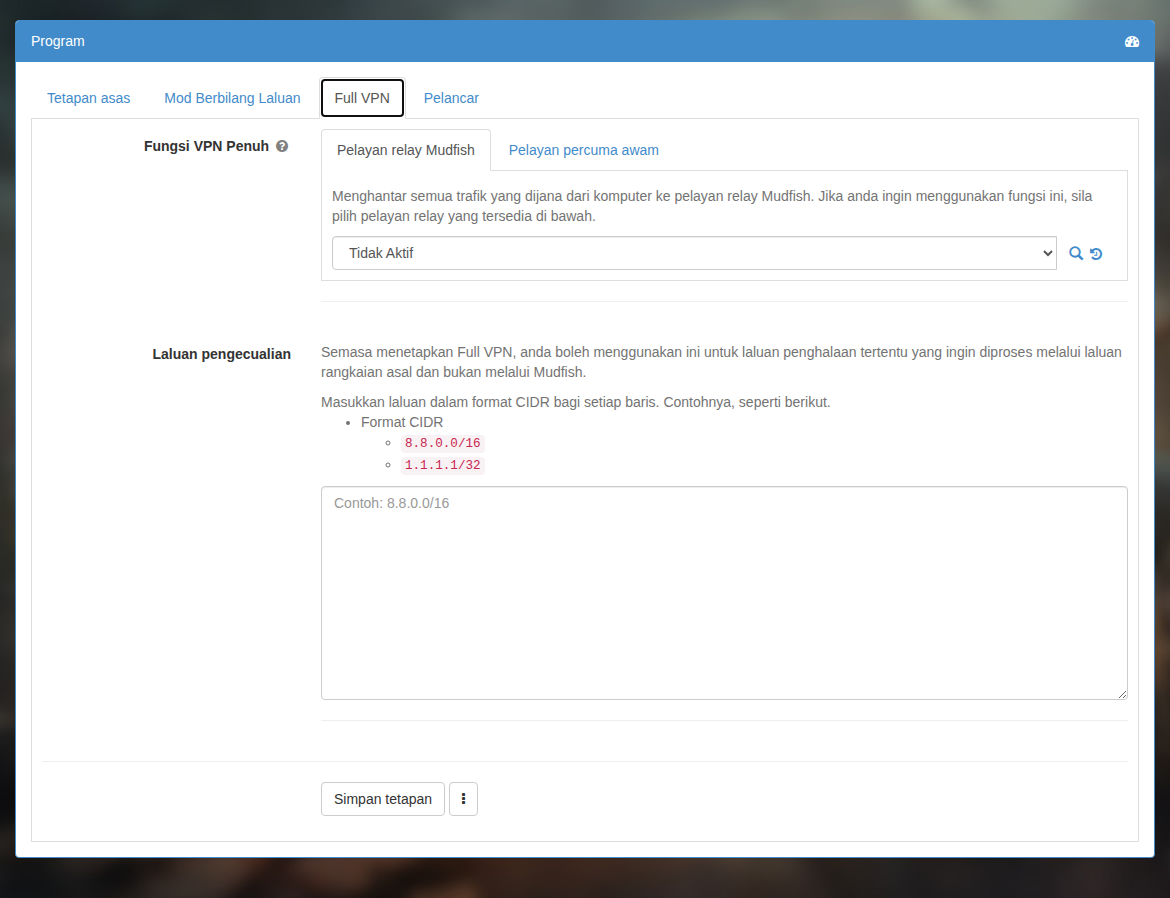Grab the text area resize handle corner
Screen dimensions: 1170x898
click(x=1121, y=693)
